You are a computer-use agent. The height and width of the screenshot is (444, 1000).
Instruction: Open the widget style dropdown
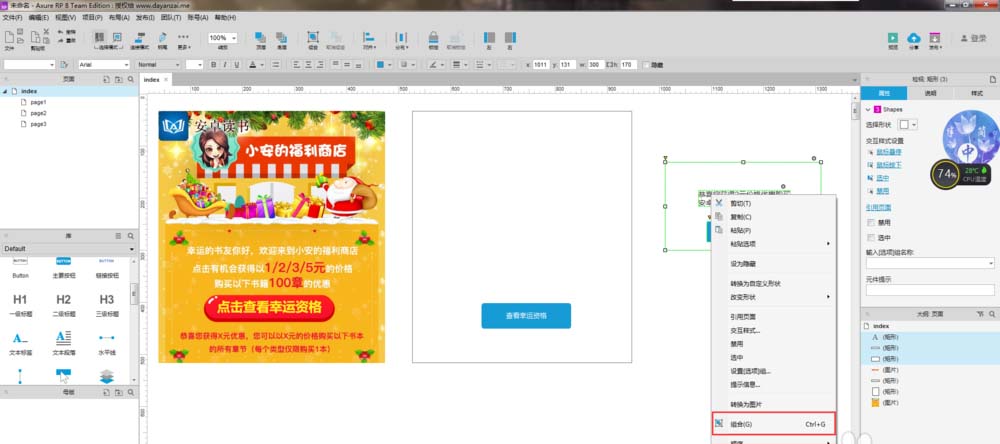[29, 64]
